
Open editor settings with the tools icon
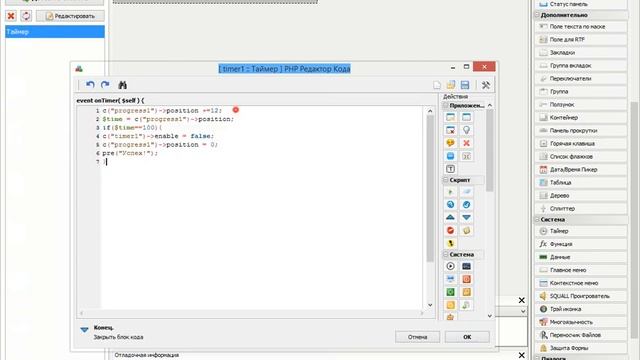click(x=486, y=85)
